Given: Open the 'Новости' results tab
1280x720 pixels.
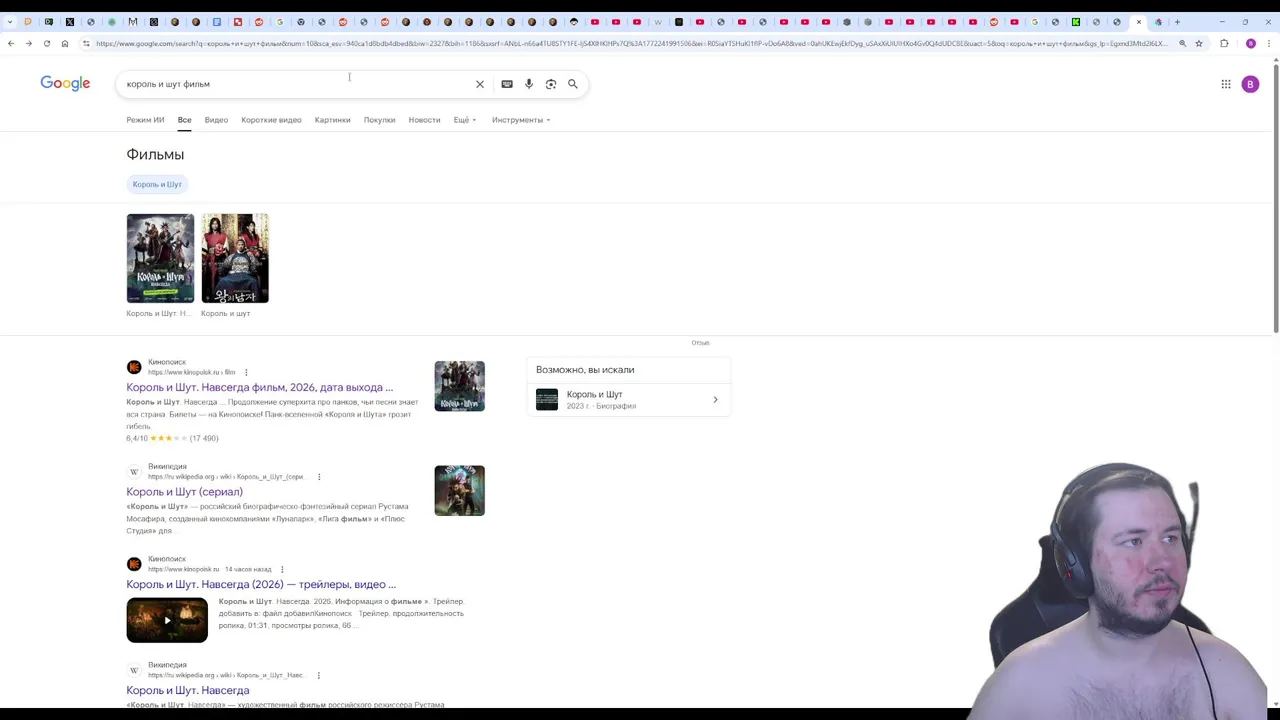Looking at the screenshot, I should 424,120.
